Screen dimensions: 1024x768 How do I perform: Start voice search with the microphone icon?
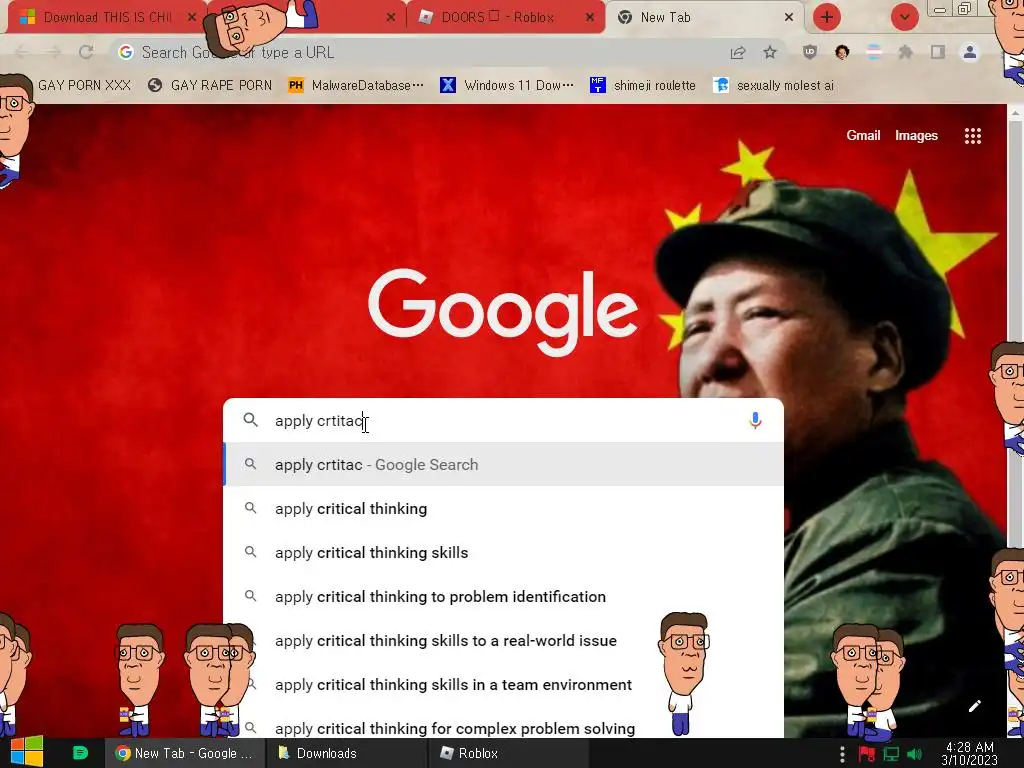click(755, 420)
